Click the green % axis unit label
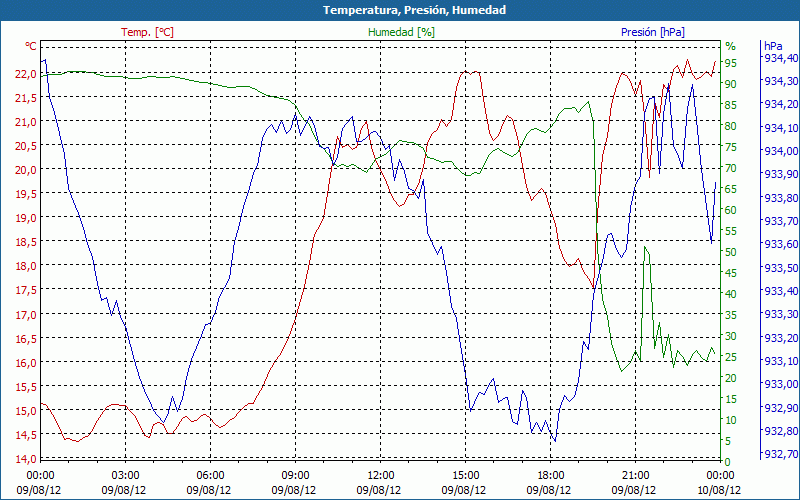Viewport: 800px width, 500px height. (731, 46)
